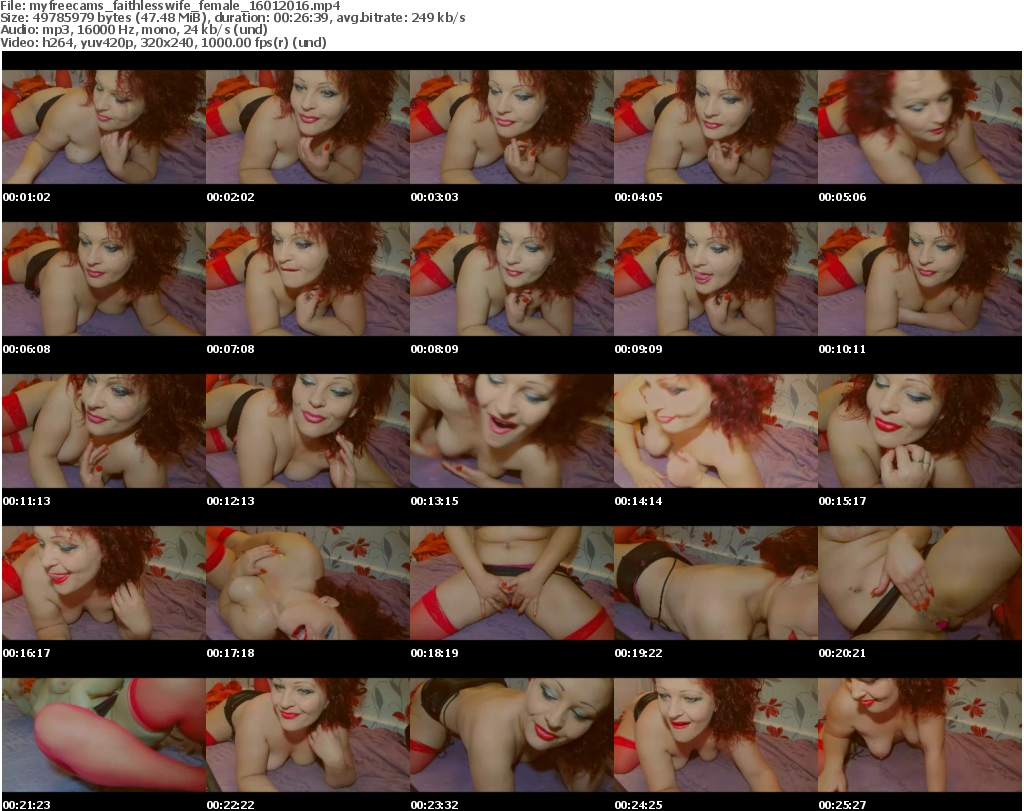Select the 00:11:13 timestamp label
This screenshot has width=1024, height=811.
click(x=27, y=501)
